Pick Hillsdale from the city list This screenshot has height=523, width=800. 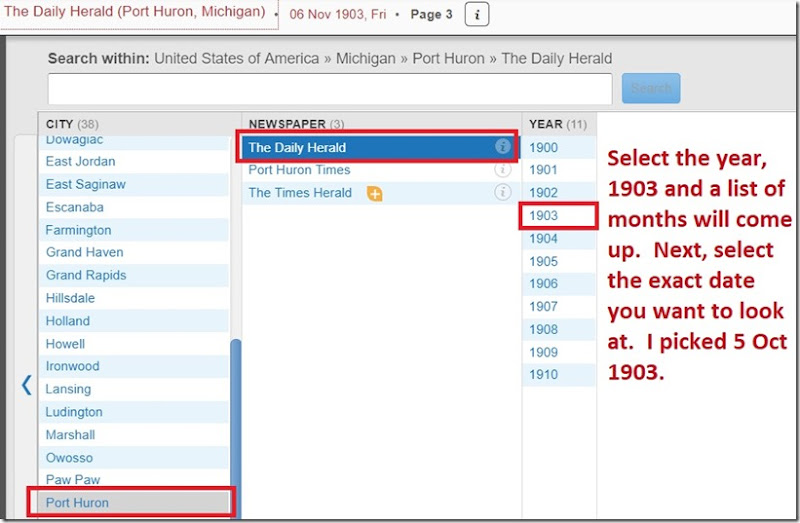click(134, 298)
